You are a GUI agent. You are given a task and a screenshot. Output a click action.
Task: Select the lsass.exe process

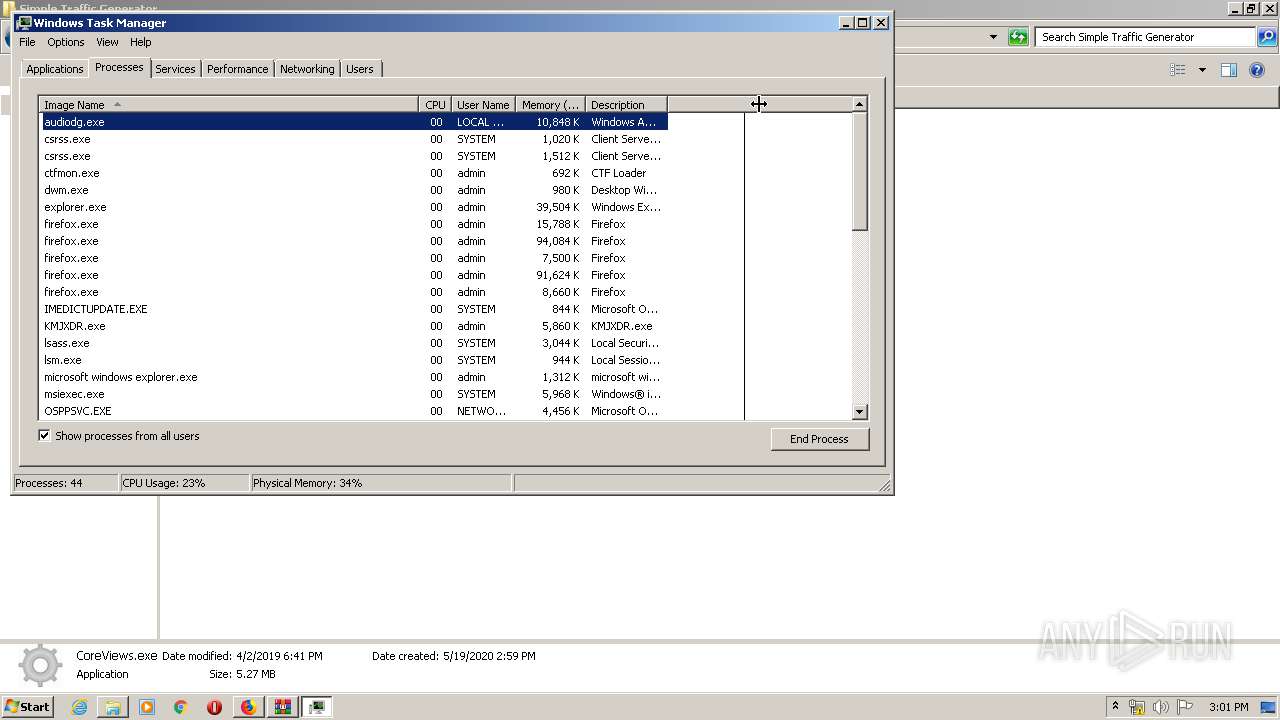click(x=354, y=343)
